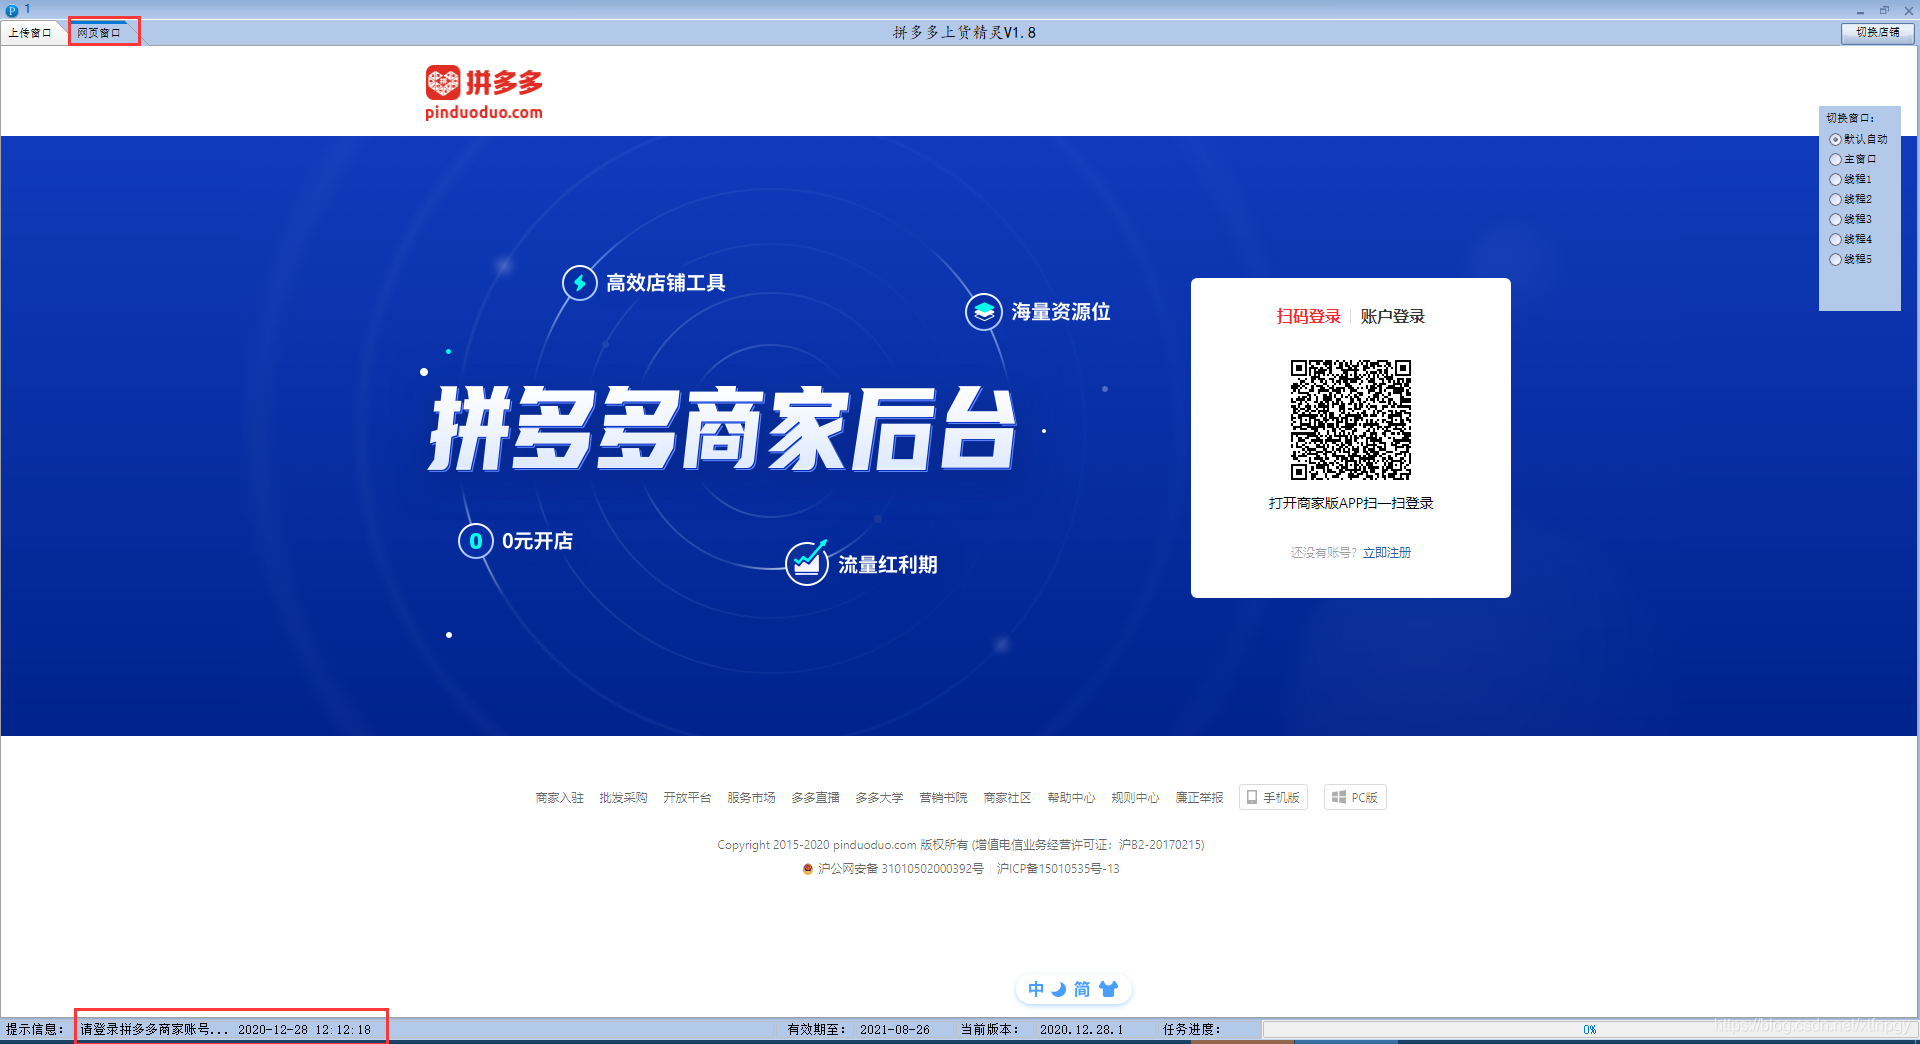Select the 线程1 radio option
The image size is (1920, 1044).
coord(1851,179)
